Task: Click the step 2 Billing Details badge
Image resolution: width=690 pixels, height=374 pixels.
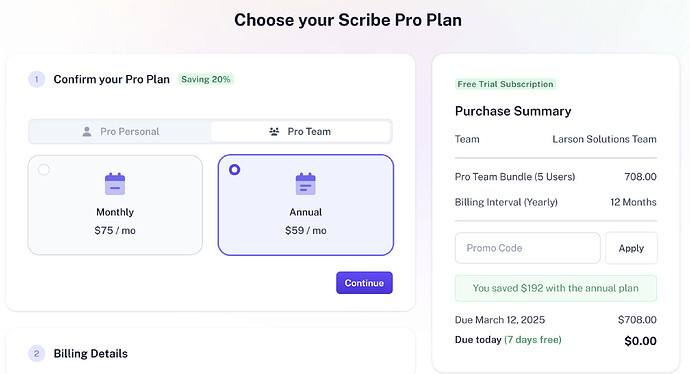Action: (x=37, y=354)
